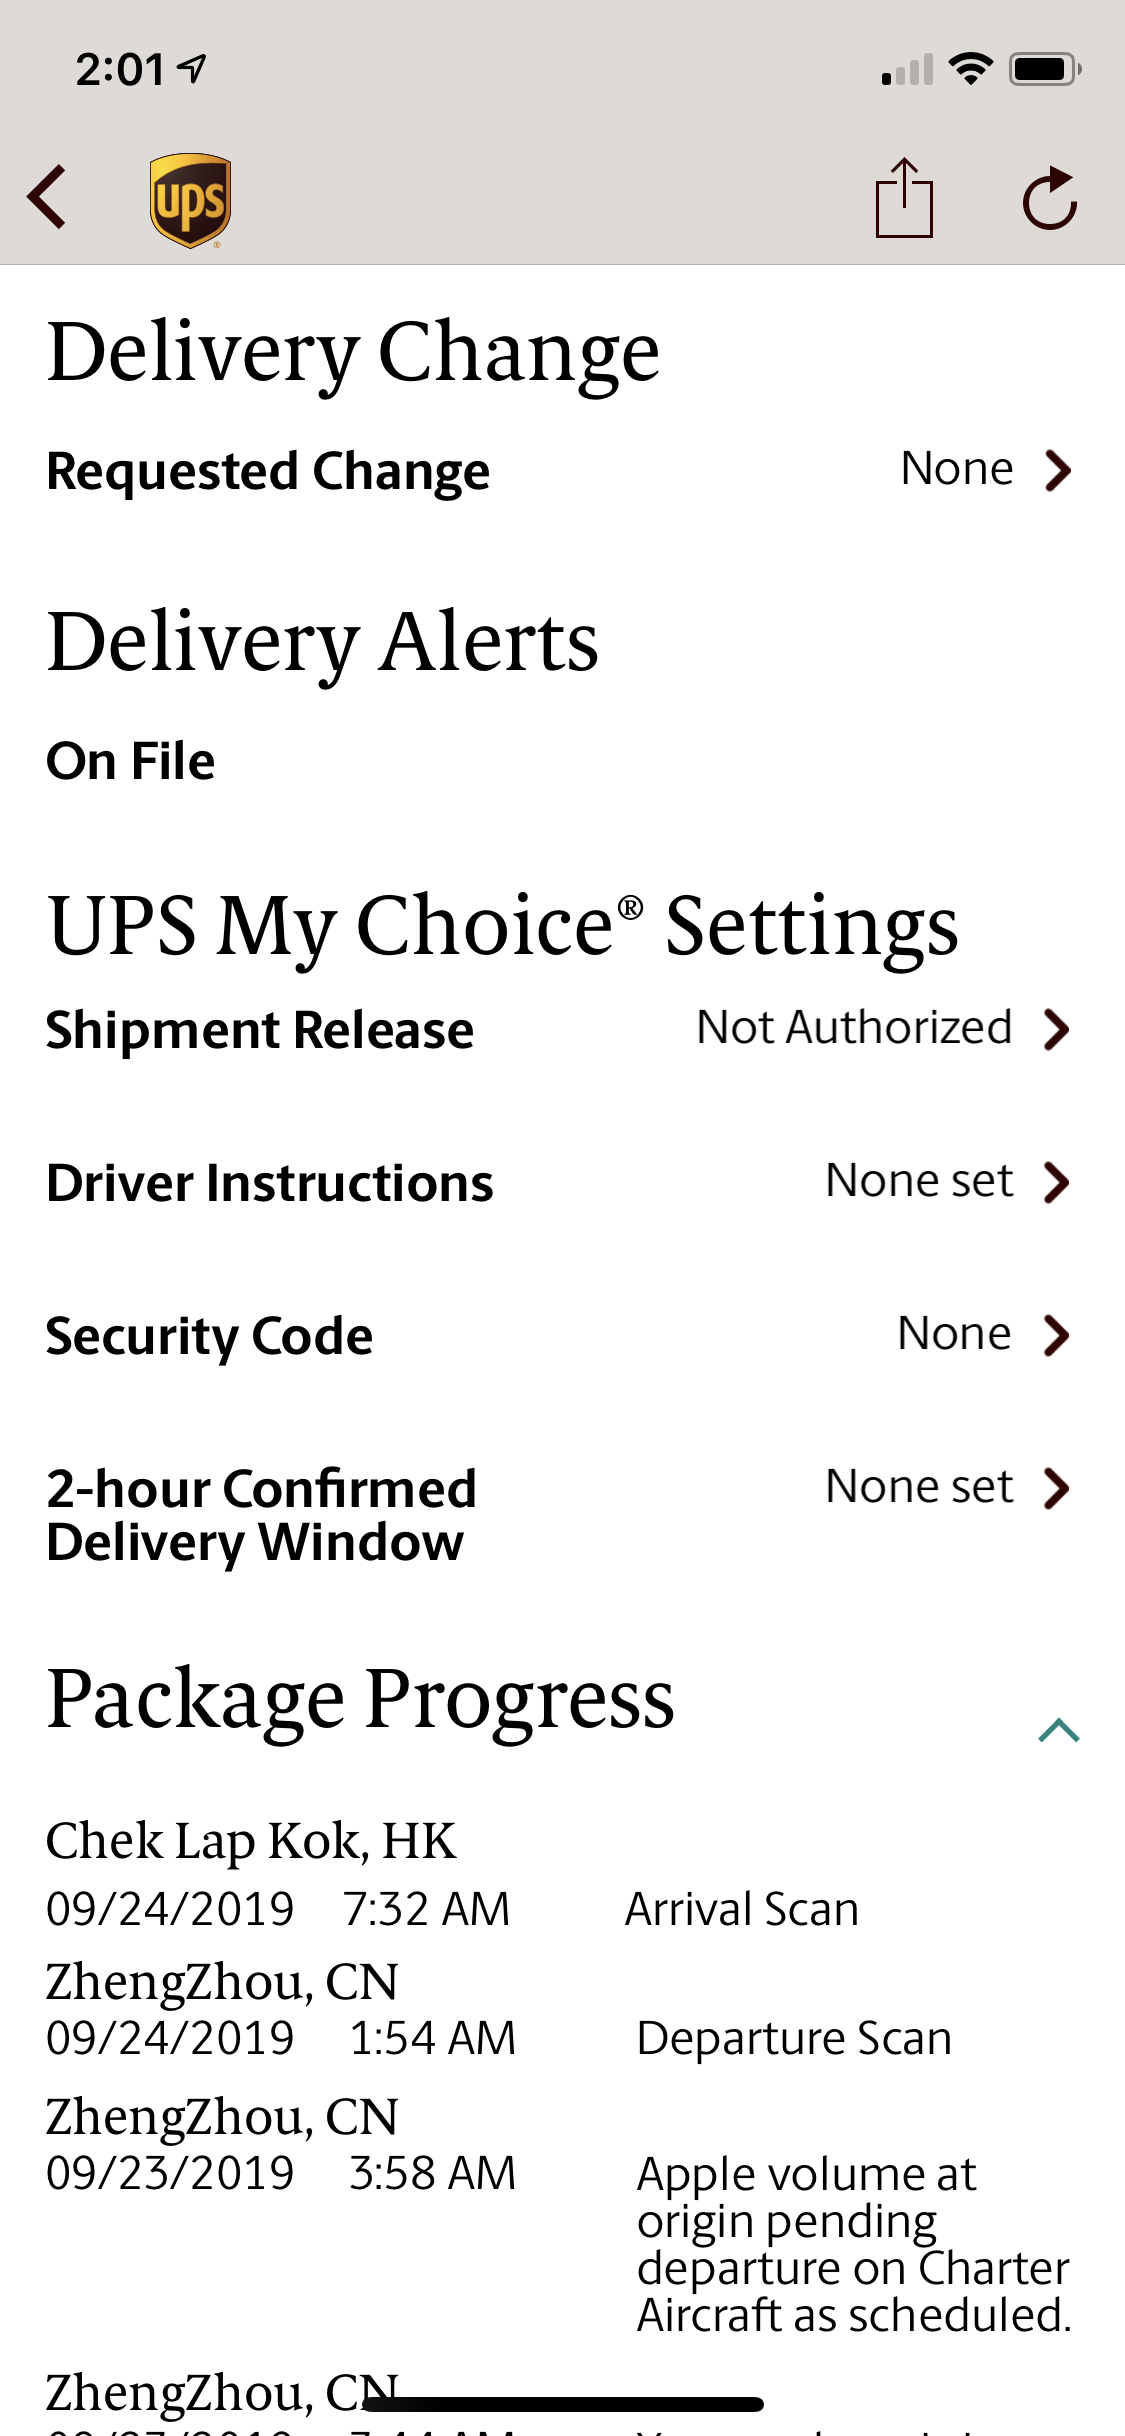Tap the UPS shield logo
This screenshot has height=2436, width=1125.
[190, 200]
